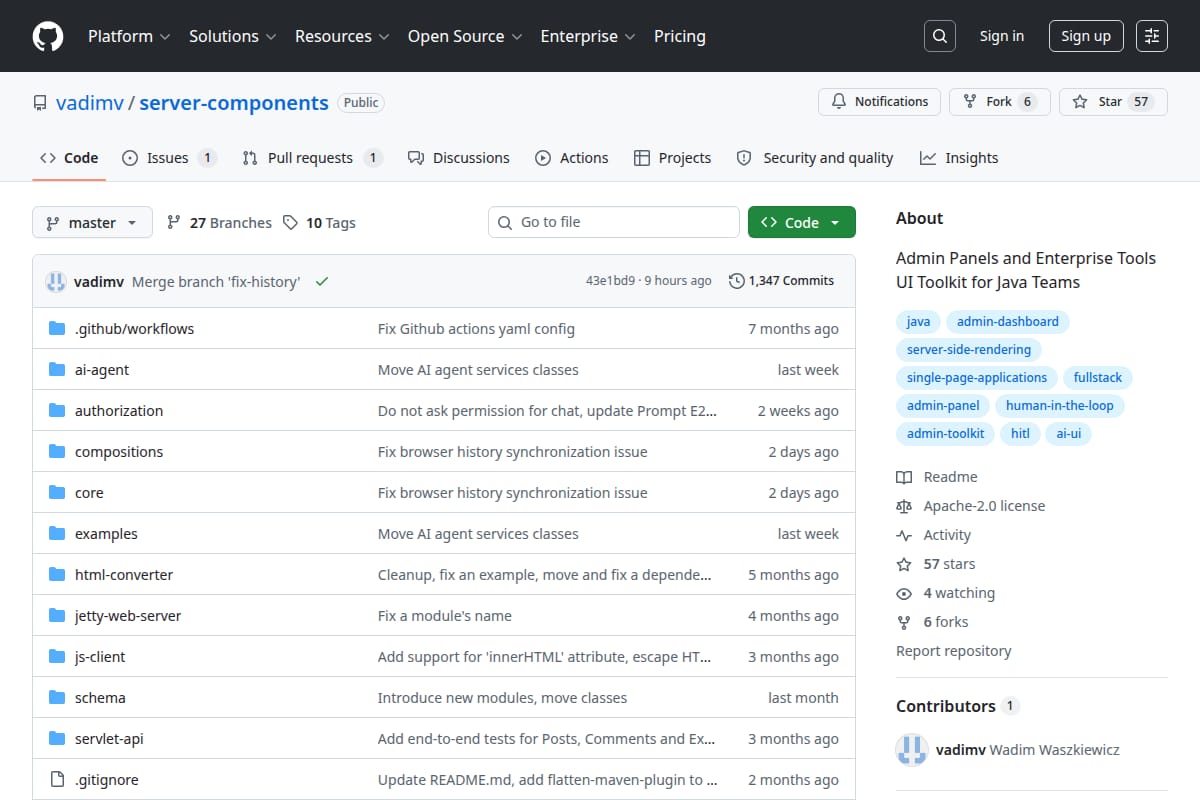Open the vadimv owner link

point(90,102)
